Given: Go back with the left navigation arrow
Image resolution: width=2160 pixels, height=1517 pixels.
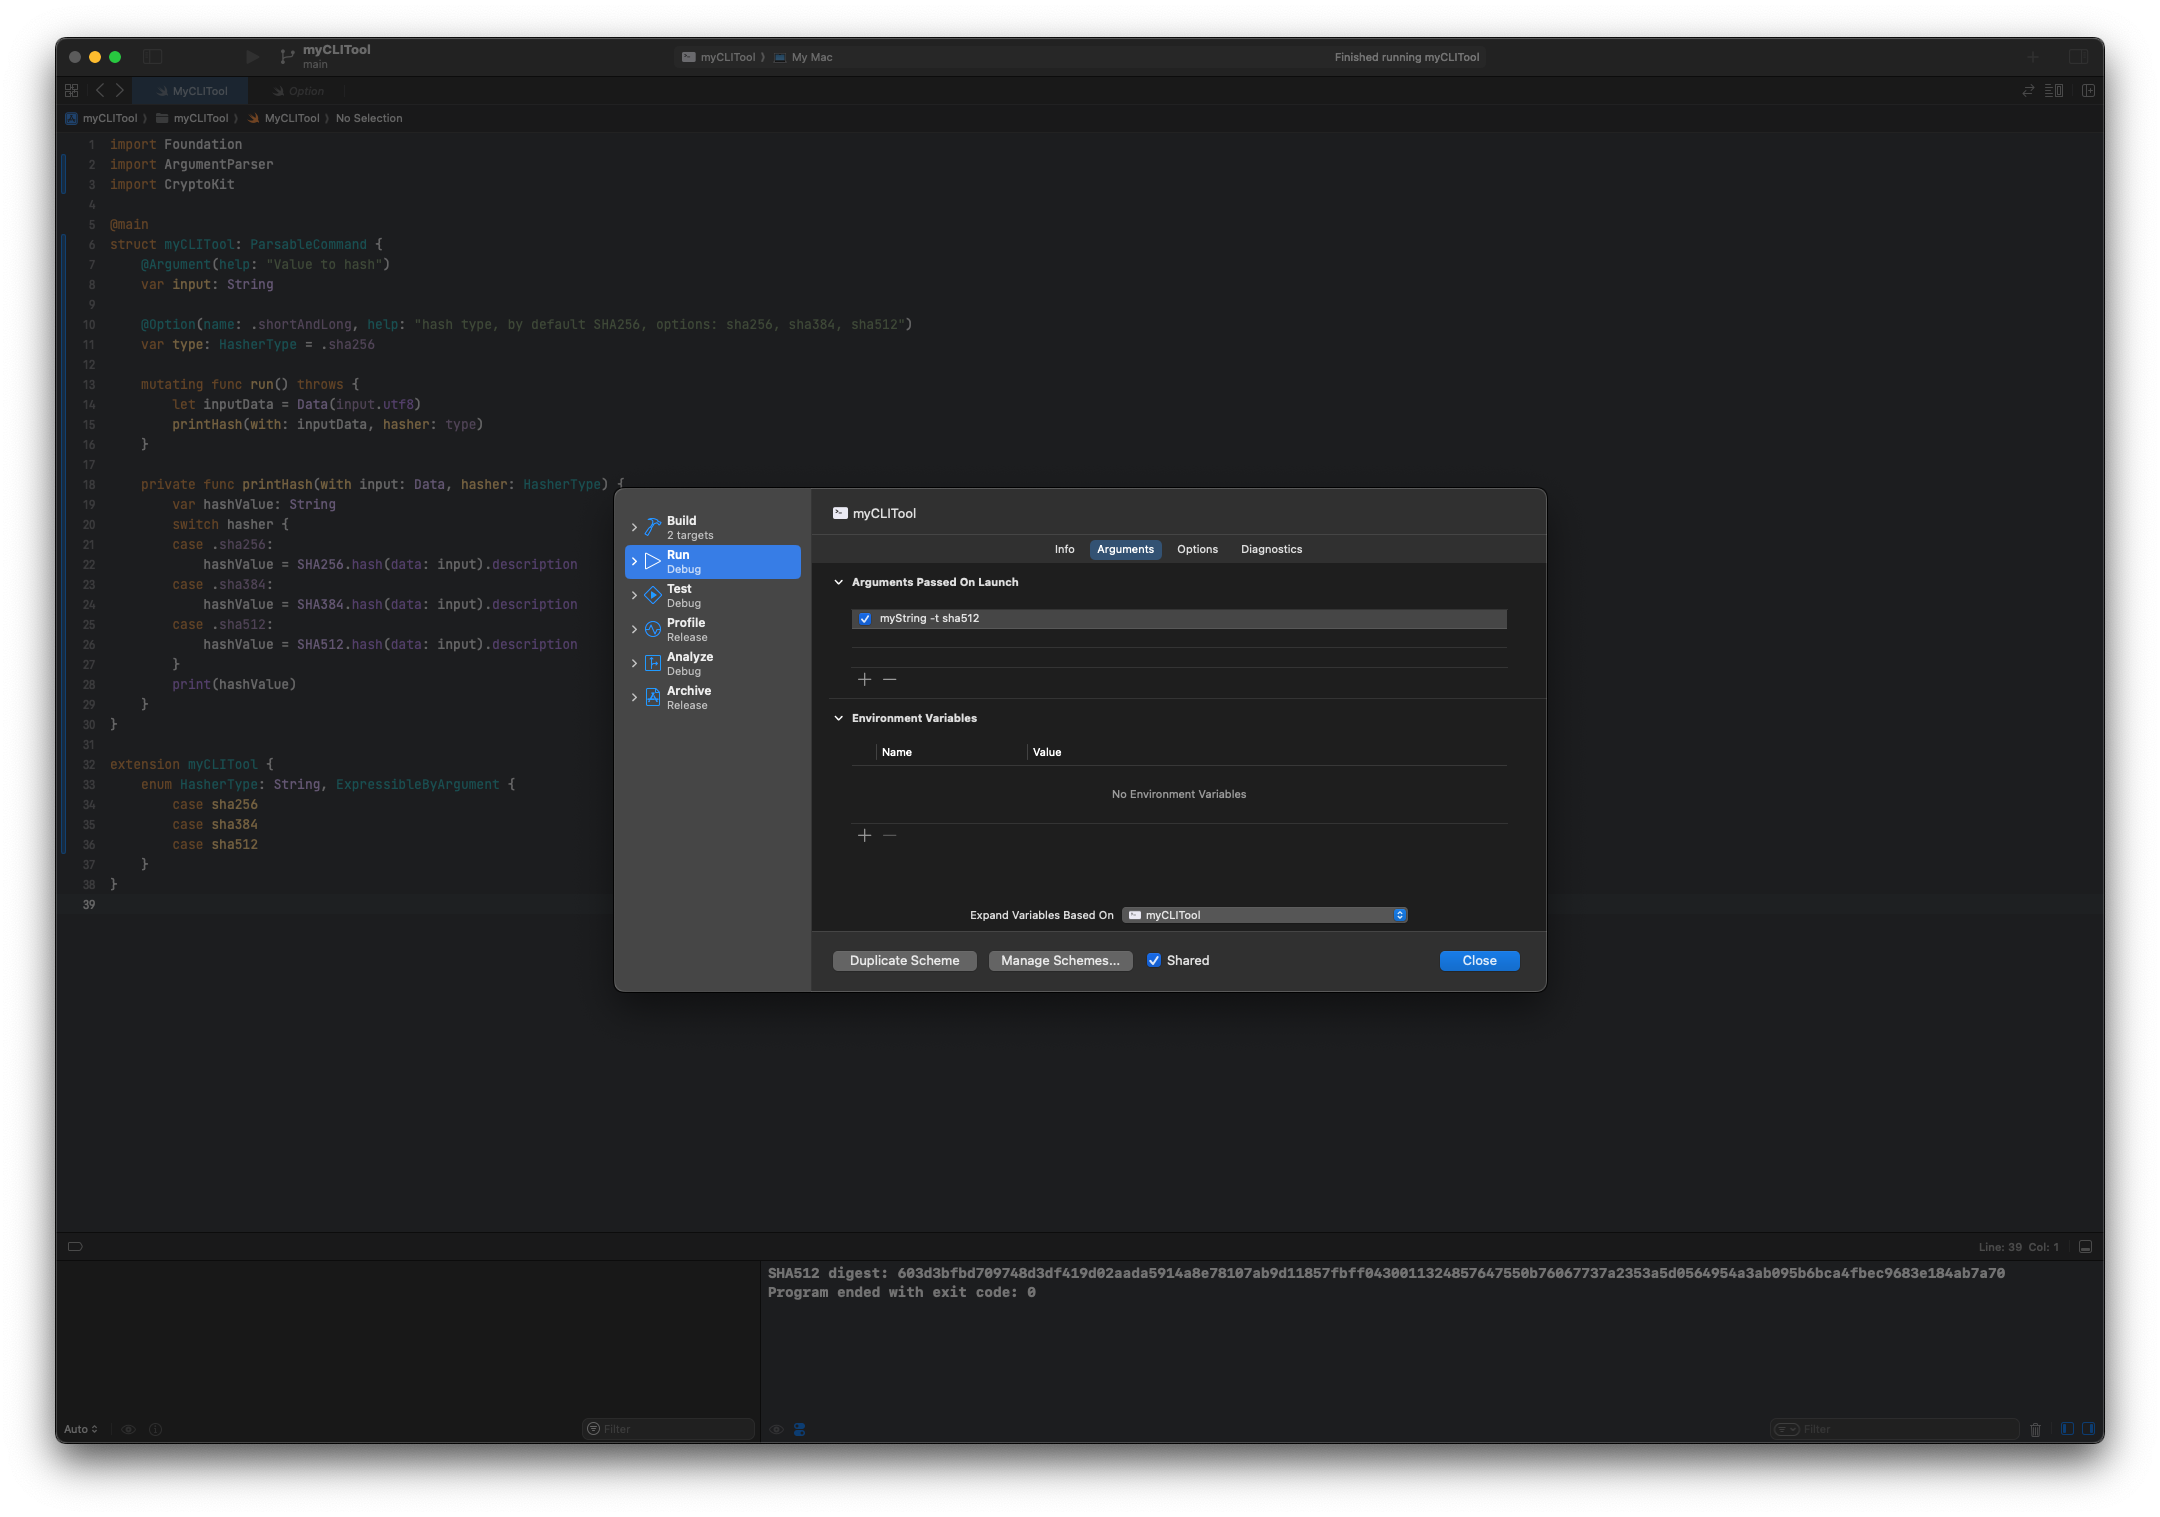Looking at the screenshot, I should 100,90.
